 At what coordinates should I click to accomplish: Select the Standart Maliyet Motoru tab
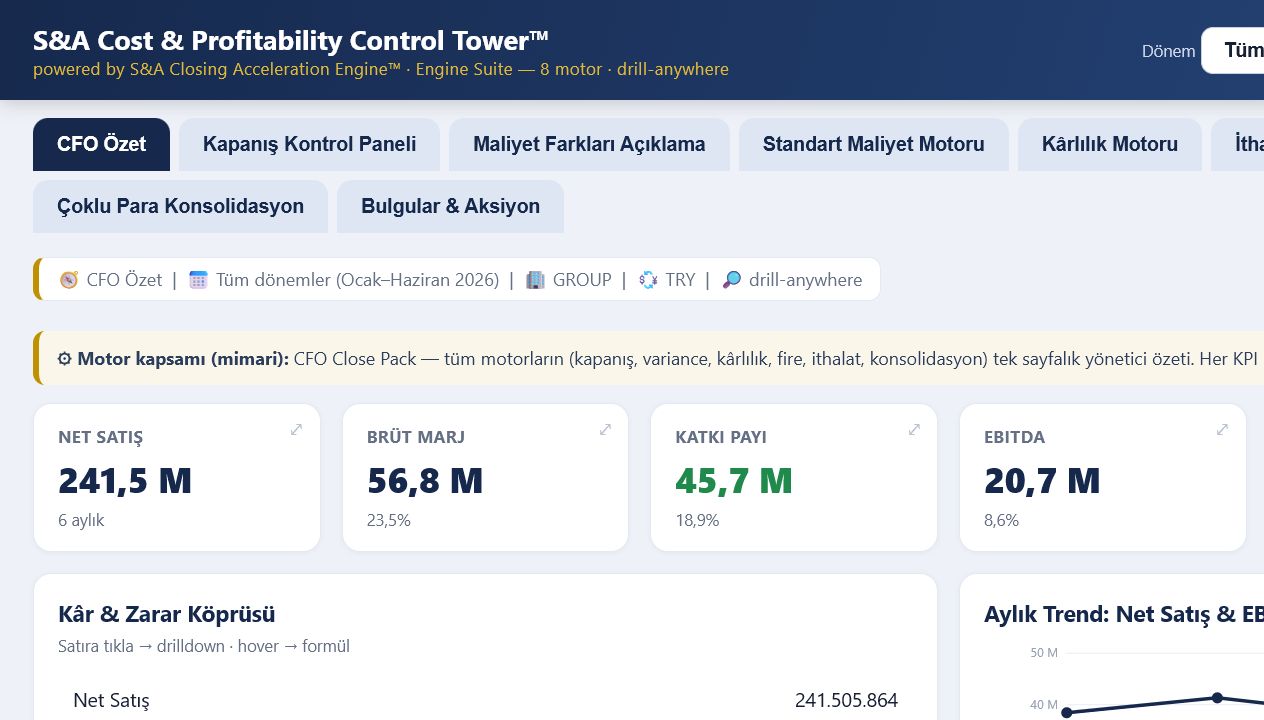[x=874, y=144]
